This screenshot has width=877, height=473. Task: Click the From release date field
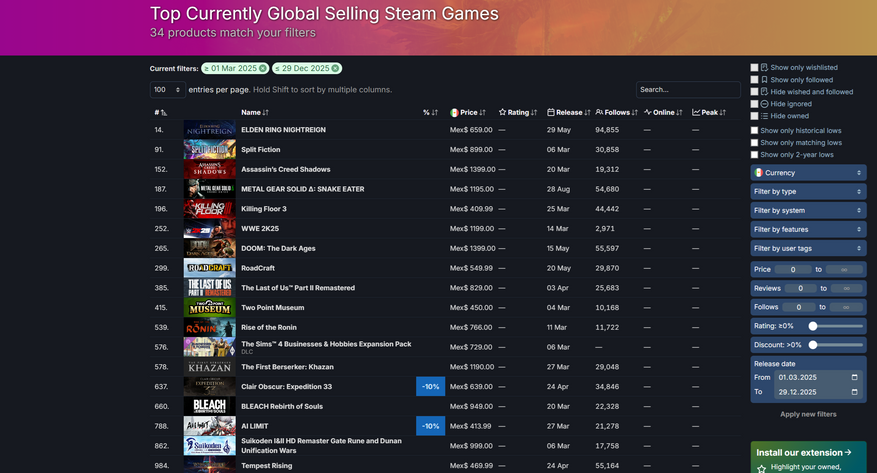coord(818,377)
